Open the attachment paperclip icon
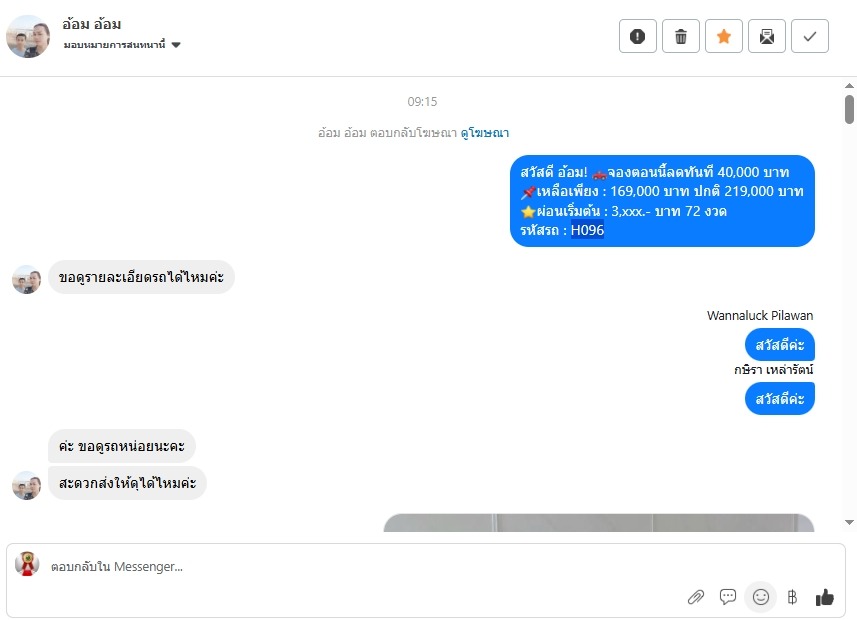 pos(696,597)
